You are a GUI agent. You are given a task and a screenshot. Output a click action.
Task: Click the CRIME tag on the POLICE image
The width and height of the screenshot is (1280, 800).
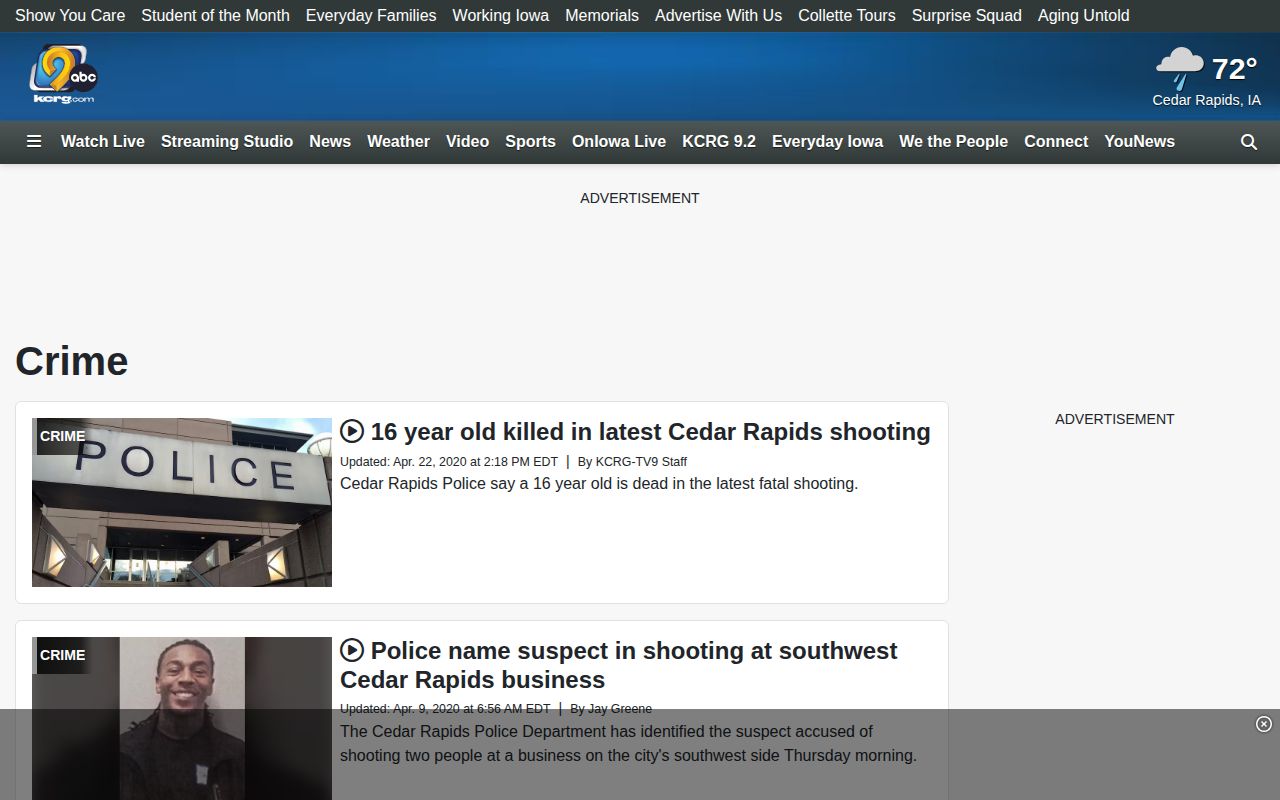click(x=62, y=436)
